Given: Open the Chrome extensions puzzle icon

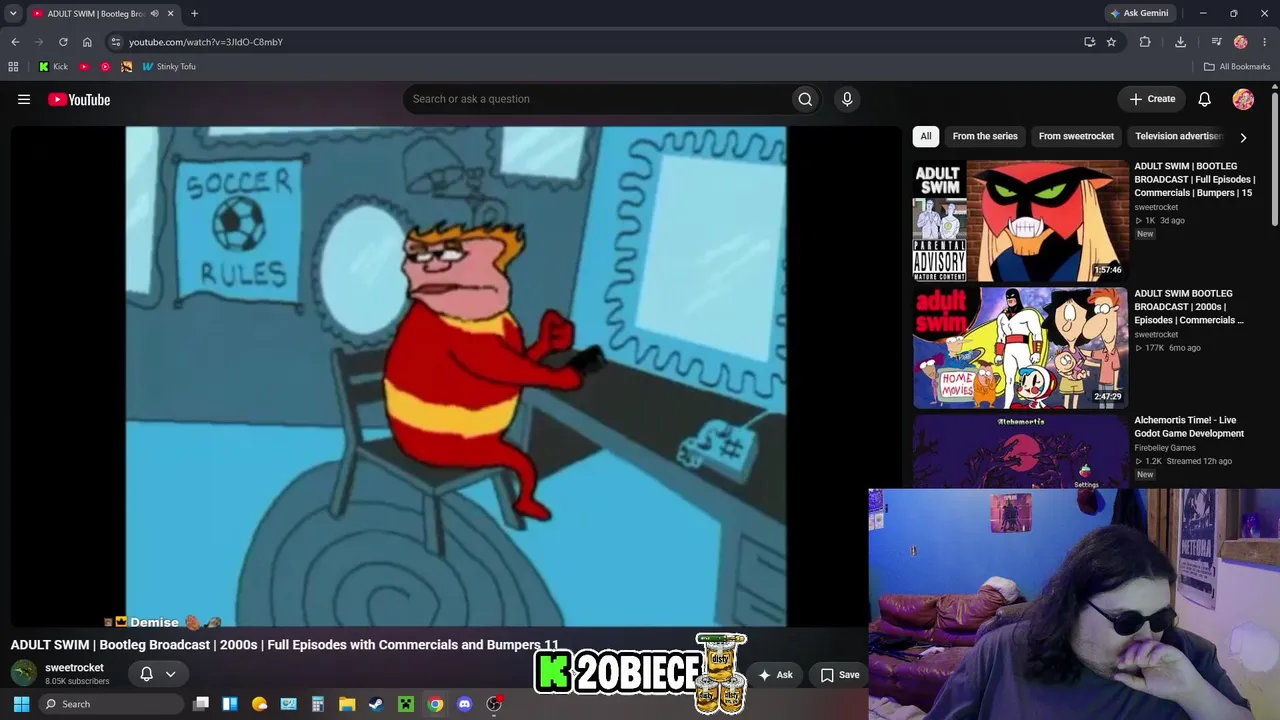Looking at the screenshot, I should 1145,42.
